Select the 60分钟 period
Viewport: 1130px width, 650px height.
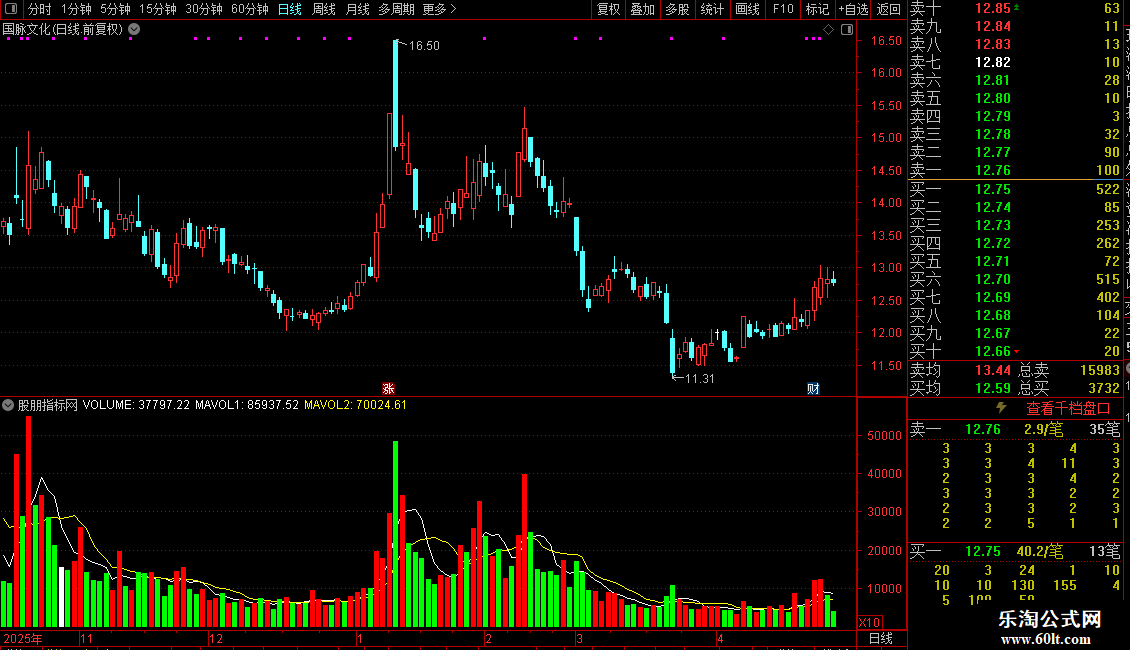coord(249,9)
